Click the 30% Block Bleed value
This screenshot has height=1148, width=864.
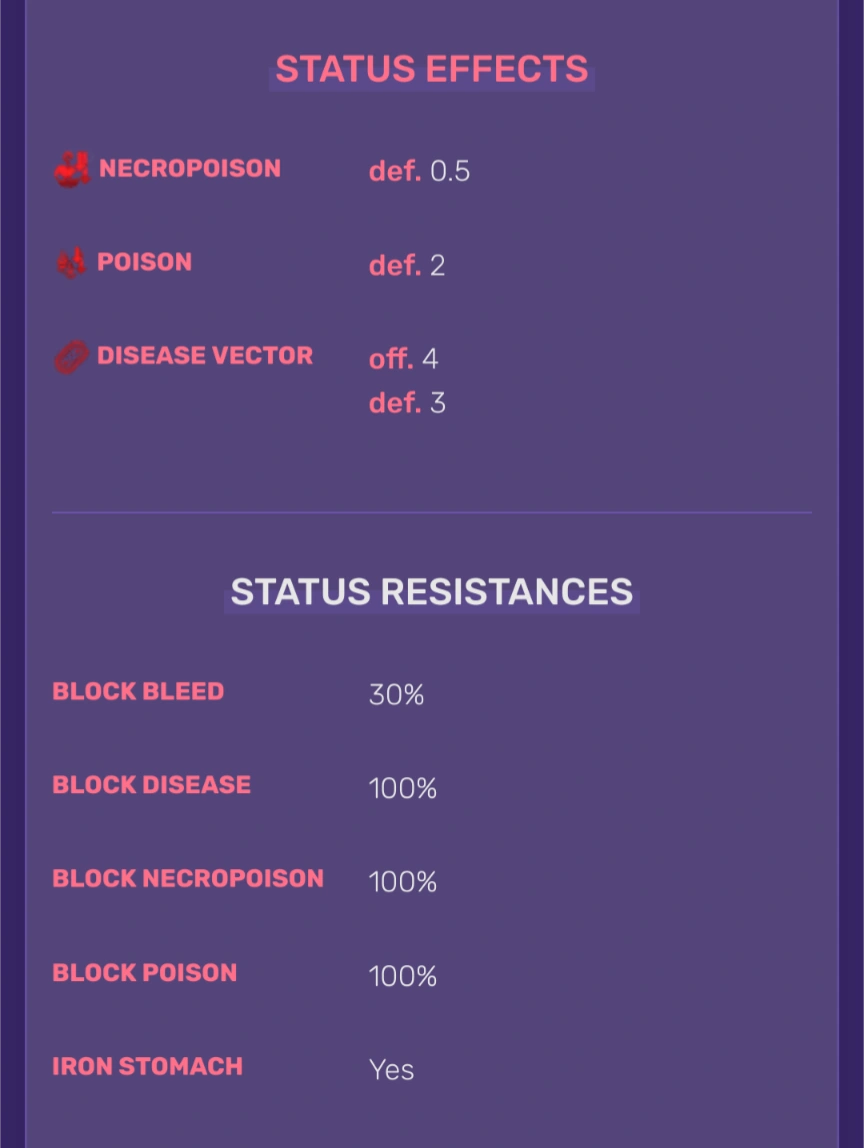pos(396,695)
